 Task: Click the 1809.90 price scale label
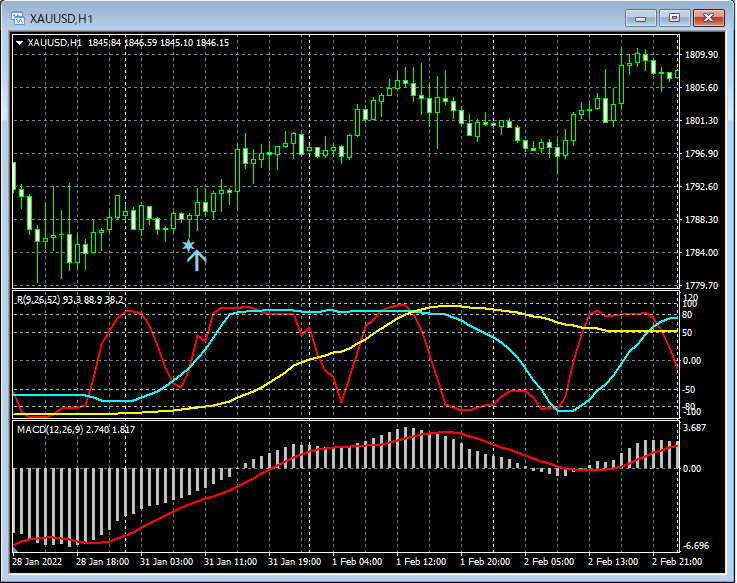[x=701, y=55]
